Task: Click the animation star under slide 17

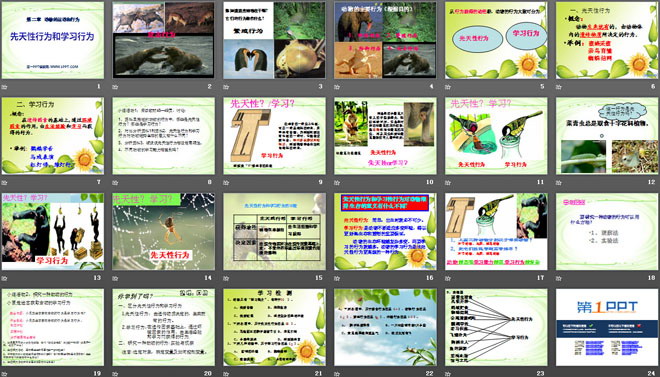Action: [x=448, y=278]
